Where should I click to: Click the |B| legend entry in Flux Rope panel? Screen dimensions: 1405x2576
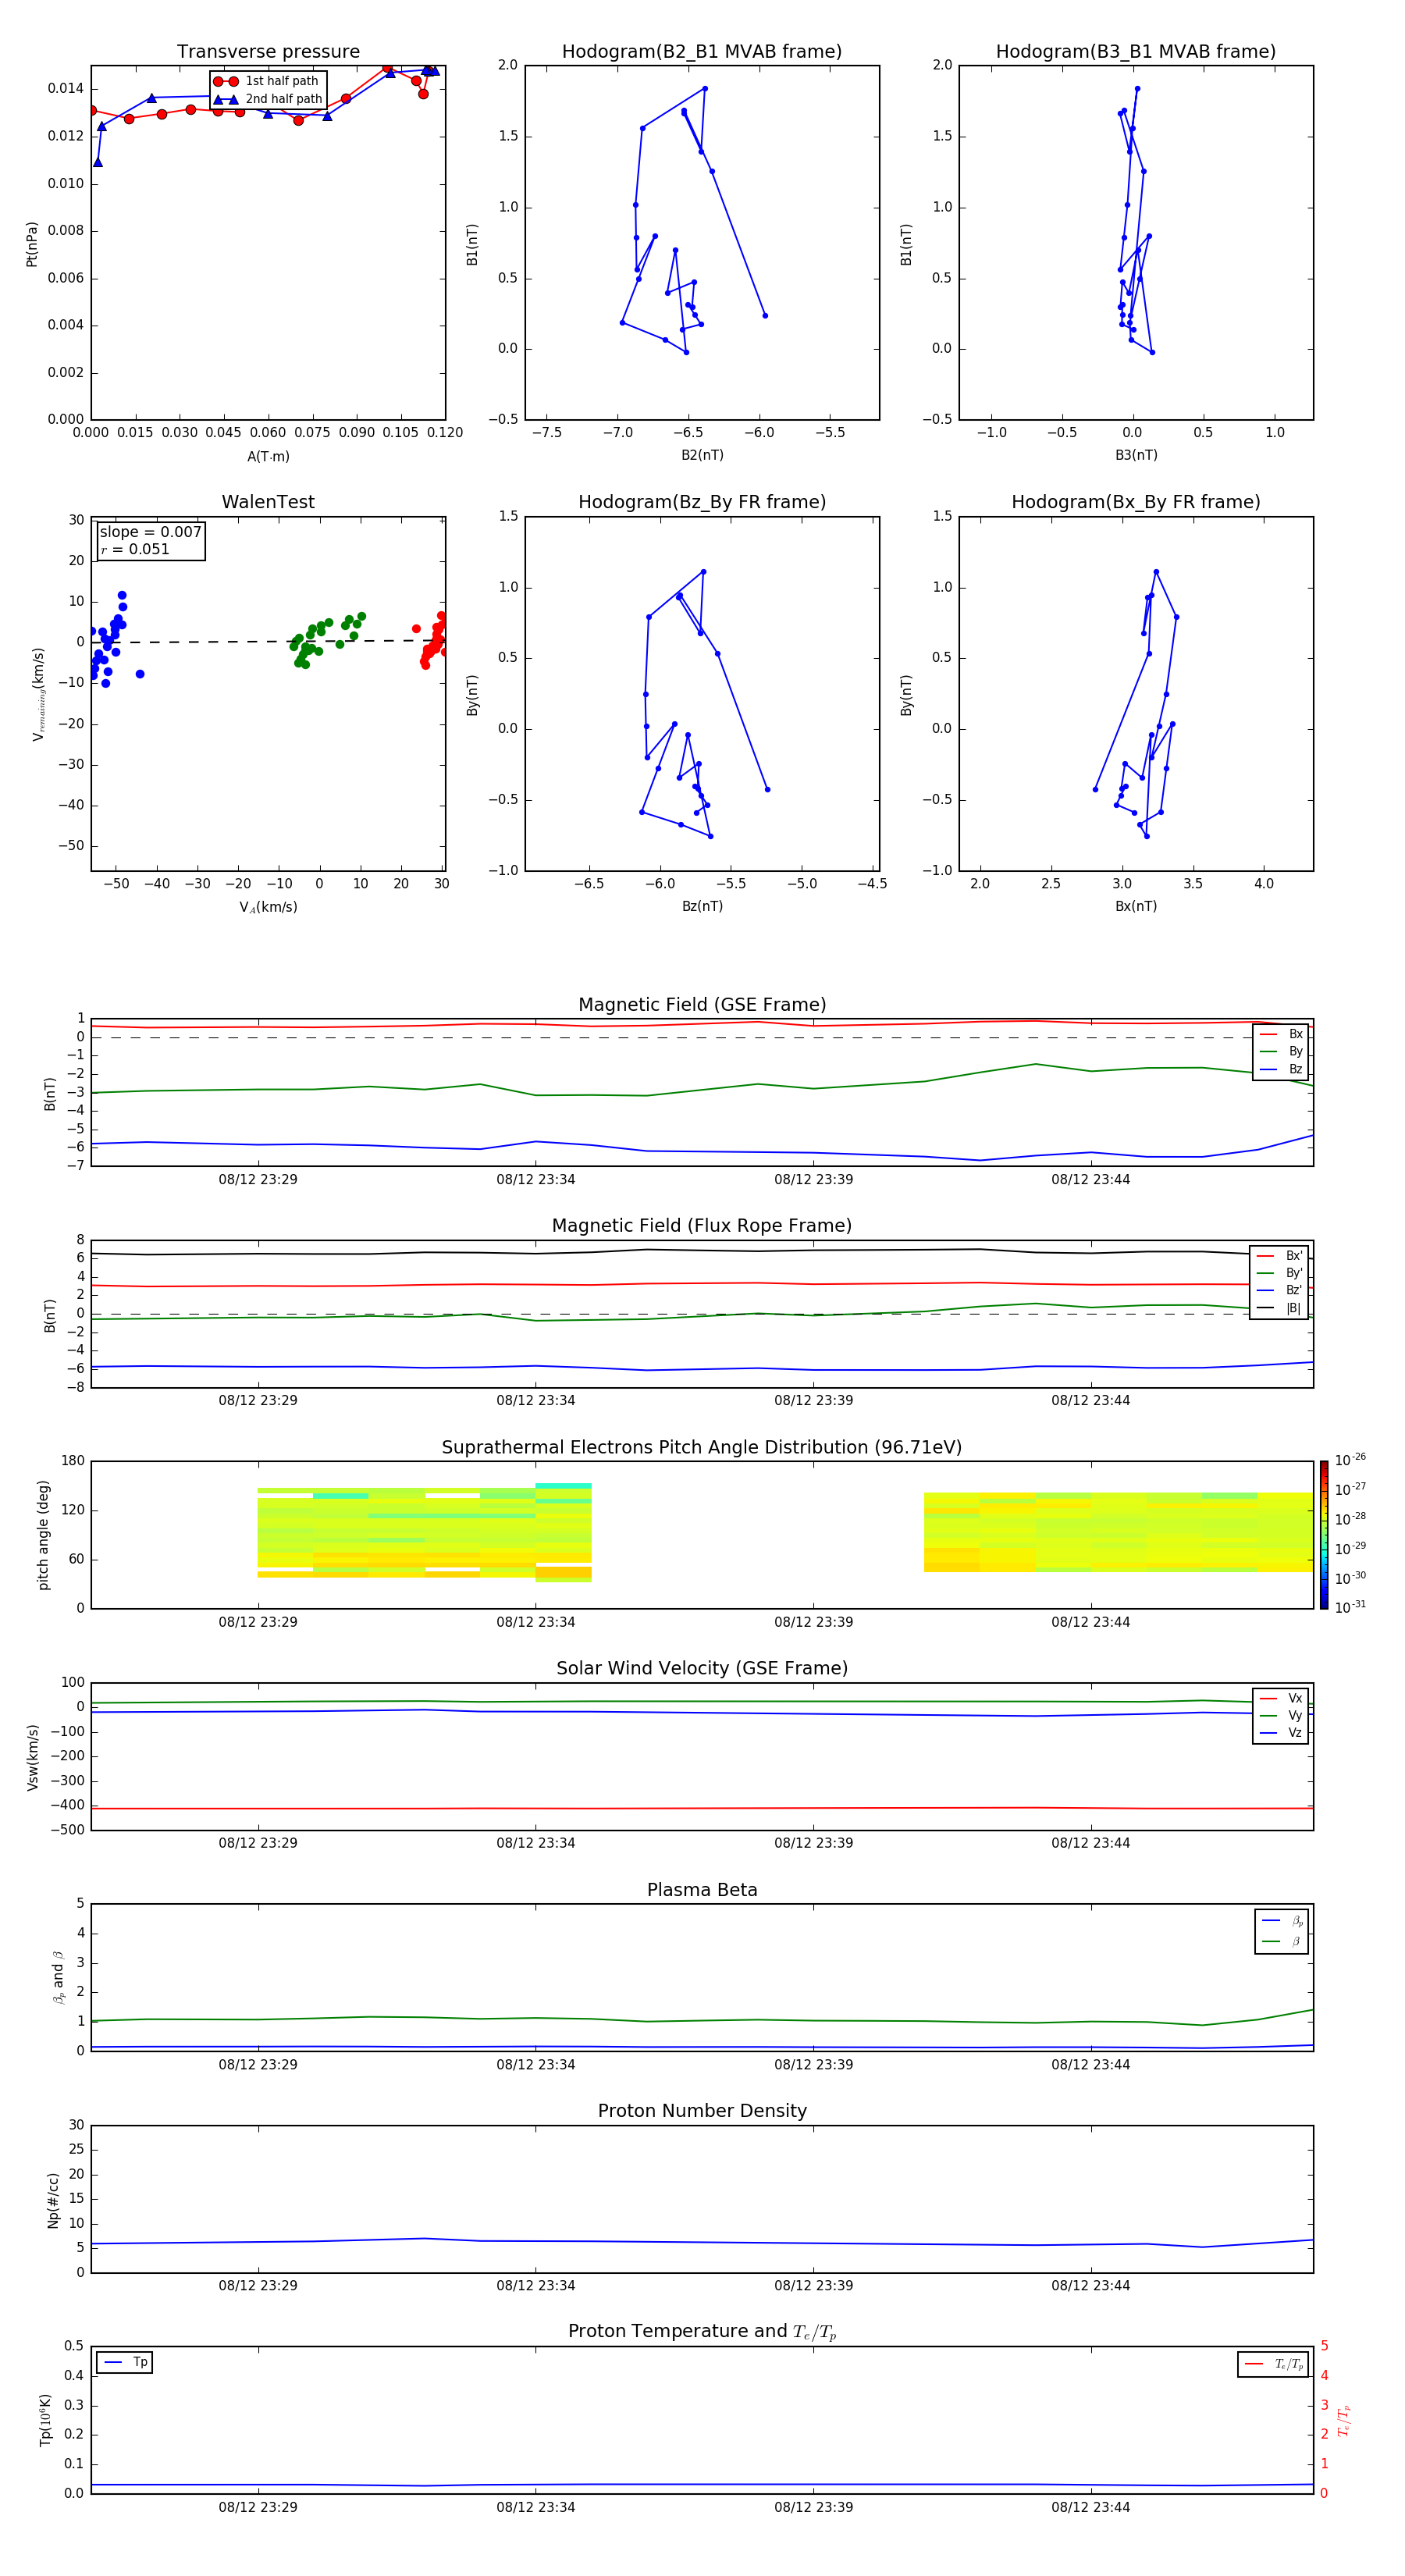coord(1279,1308)
